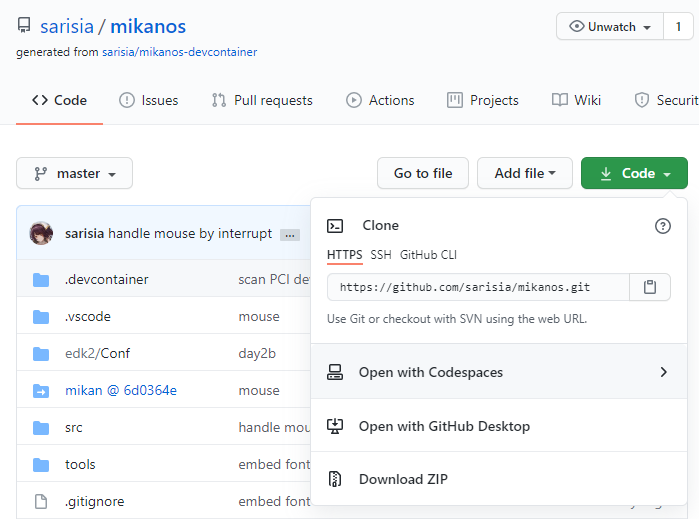Image resolution: width=699 pixels, height=519 pixels.
Task: Switch to the Wiki tab
Action: coord(576,100)
